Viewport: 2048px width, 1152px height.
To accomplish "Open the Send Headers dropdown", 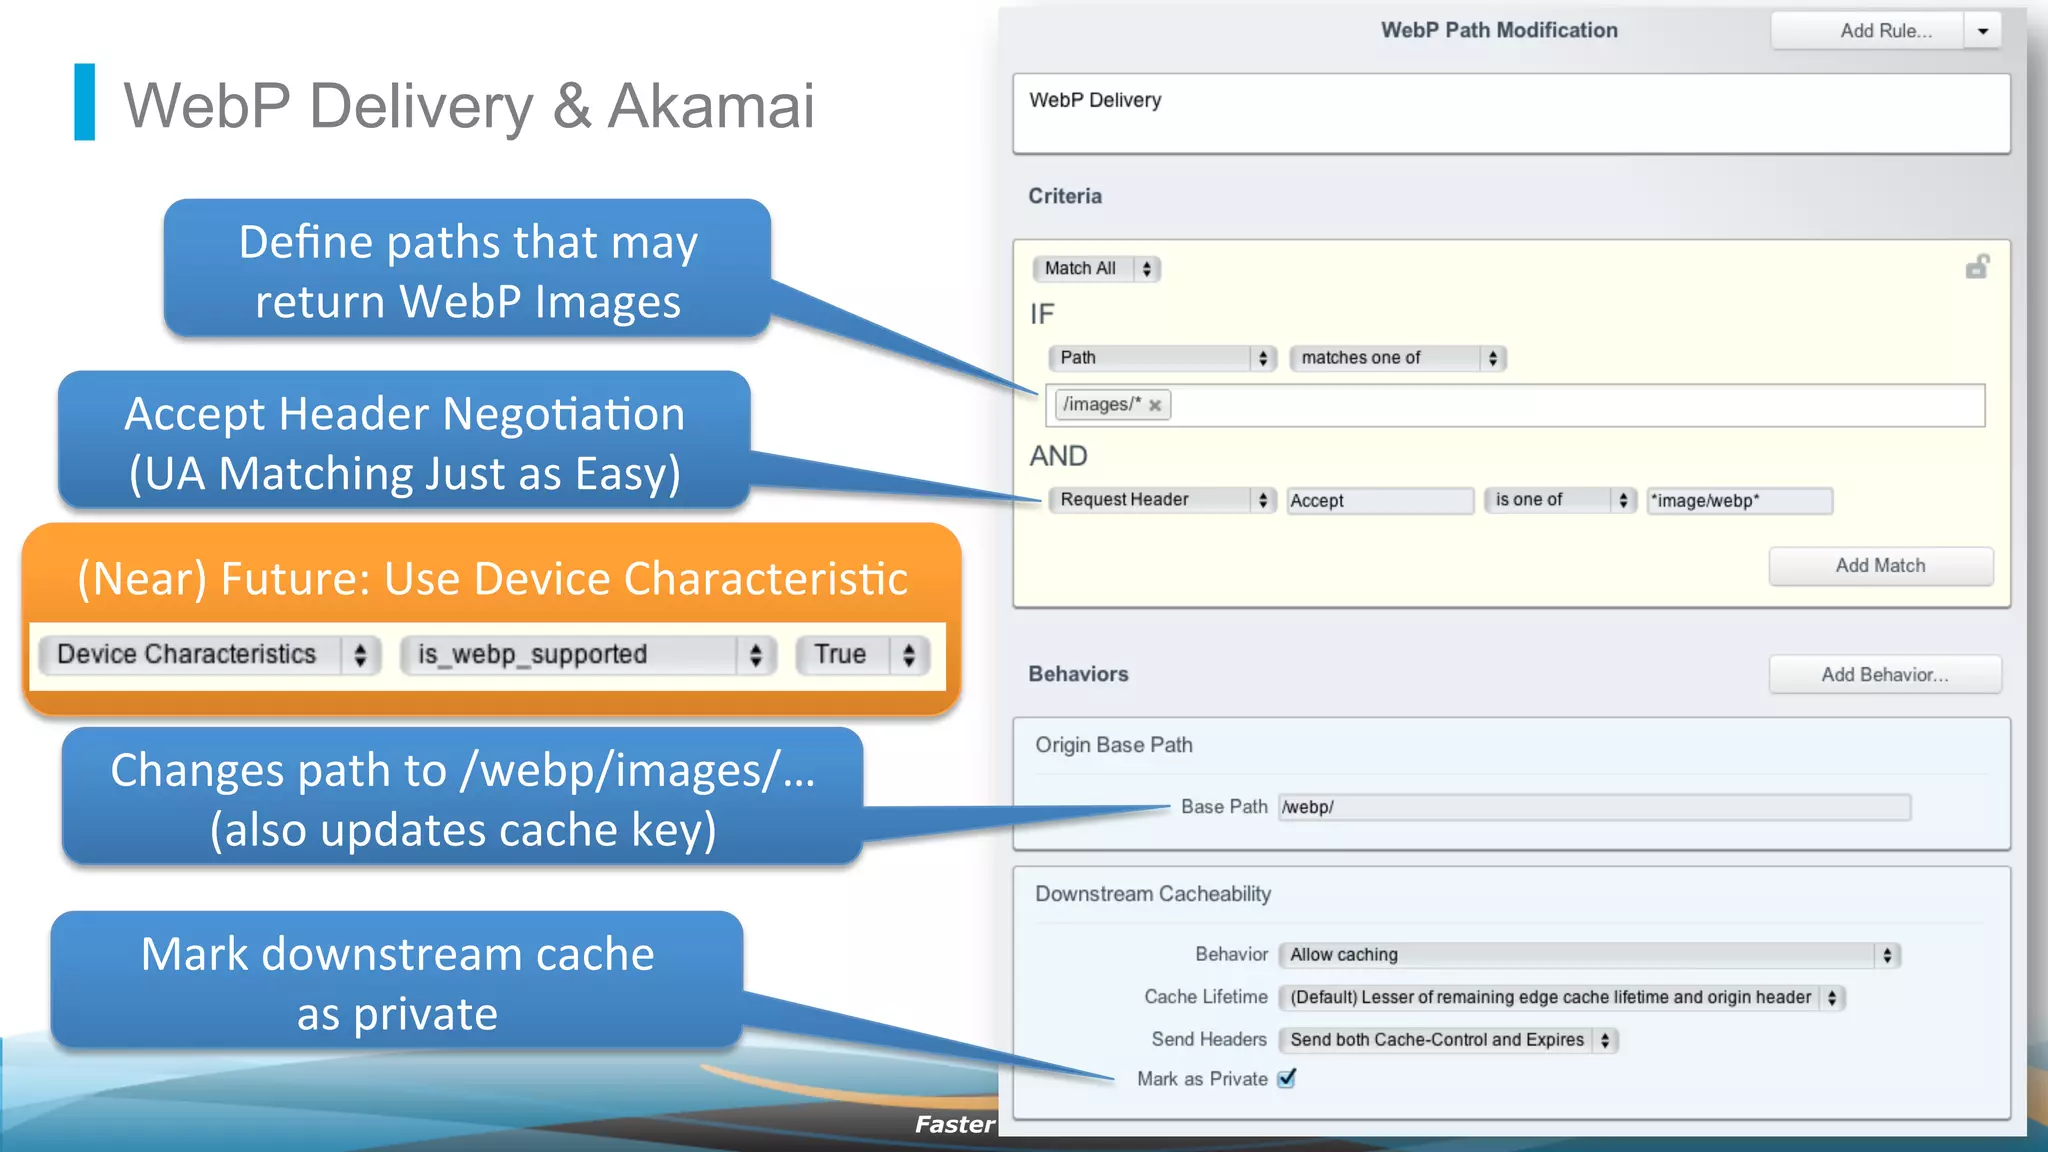I will pos(1448,1040).
